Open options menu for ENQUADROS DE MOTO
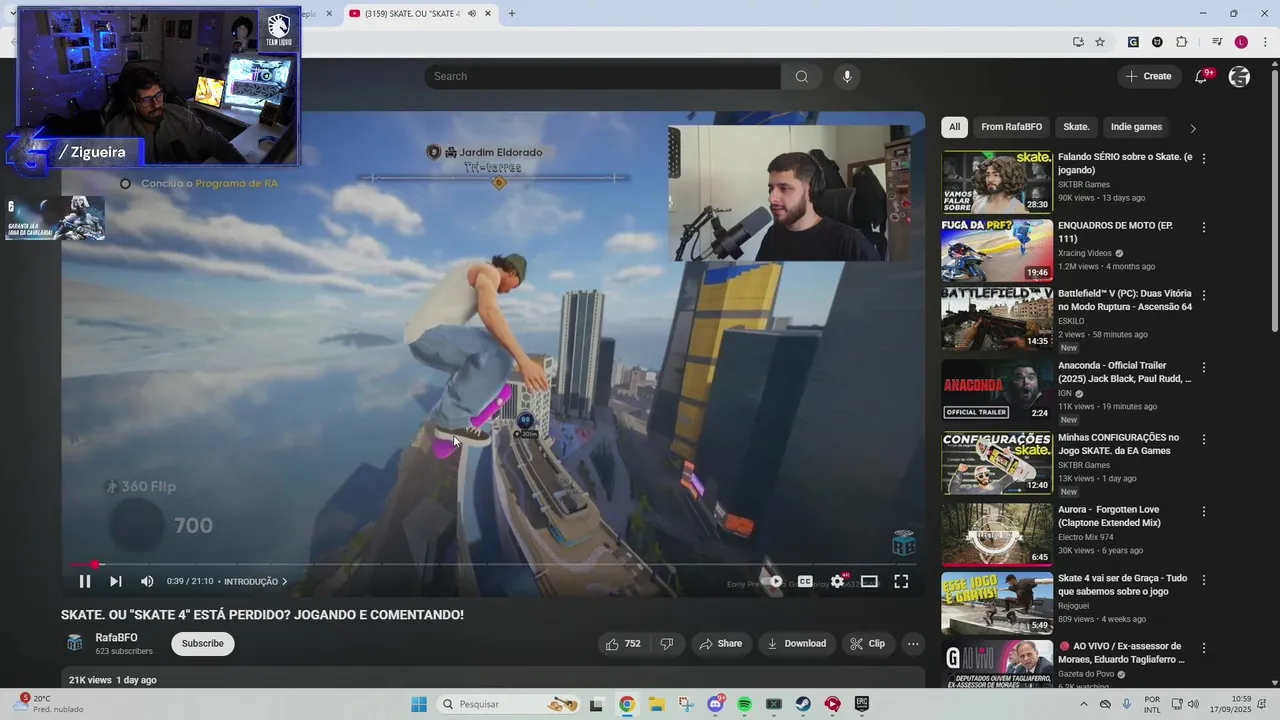Viewport: 1280px width, 720px height. (x=1204, y=228)
